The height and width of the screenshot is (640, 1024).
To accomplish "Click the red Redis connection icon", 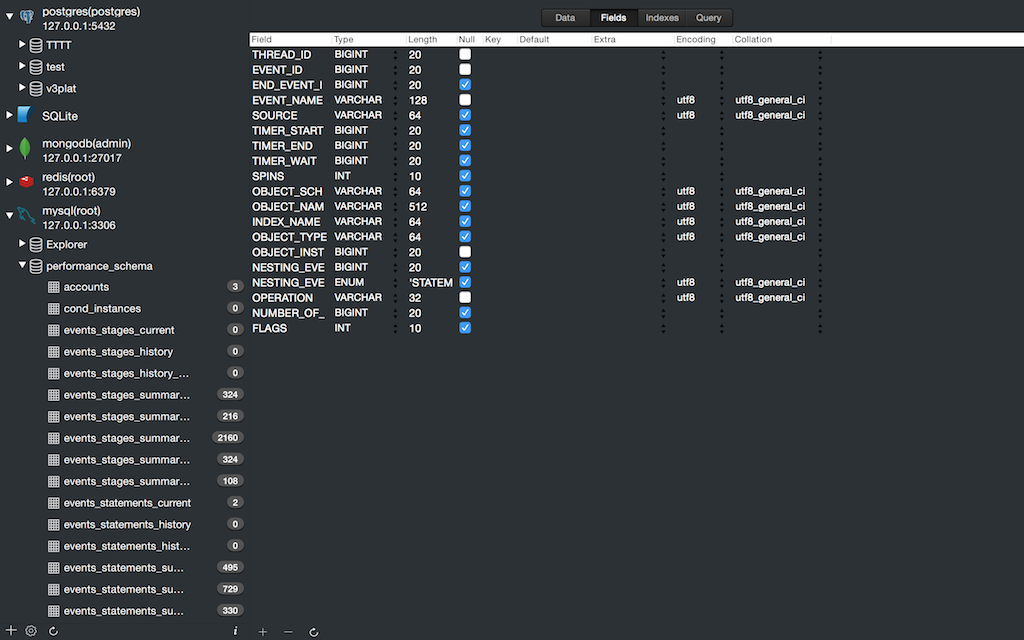I will pos(26,182).
